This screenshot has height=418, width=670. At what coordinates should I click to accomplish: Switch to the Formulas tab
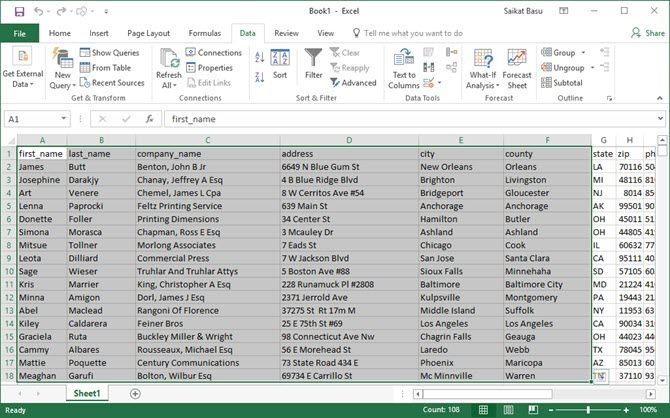coord(205,33)
